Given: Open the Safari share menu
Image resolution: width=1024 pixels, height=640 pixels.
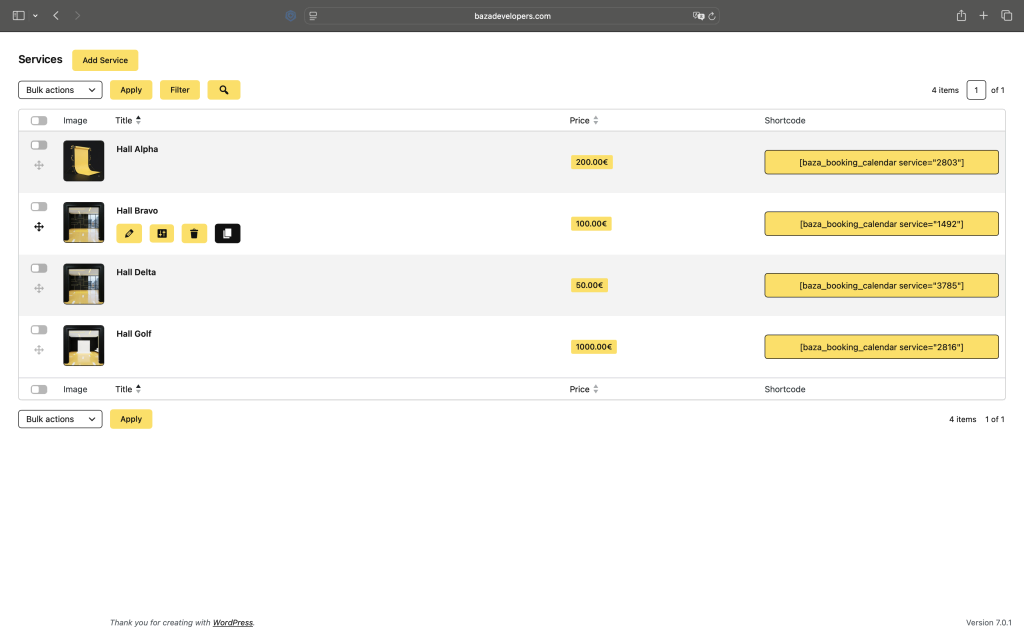Looking at the screenshot, I should (x=961, y=16).
